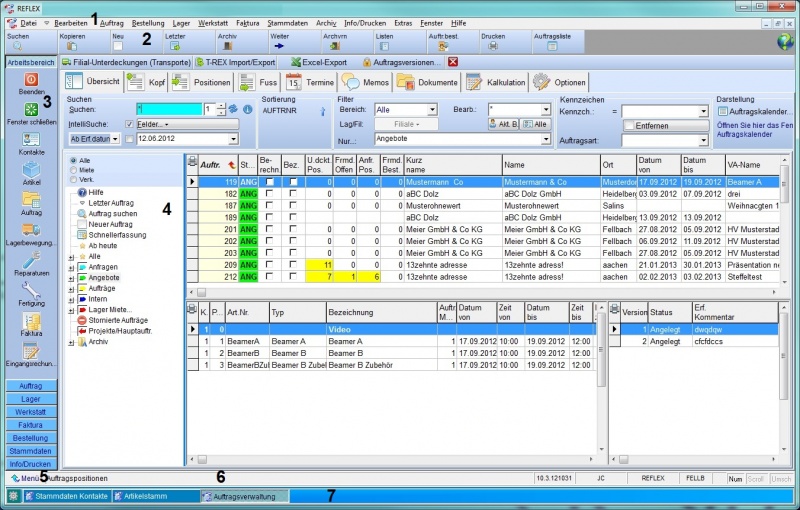
Task: Switch to the Termine tab
Action: (x=310, y=82)
